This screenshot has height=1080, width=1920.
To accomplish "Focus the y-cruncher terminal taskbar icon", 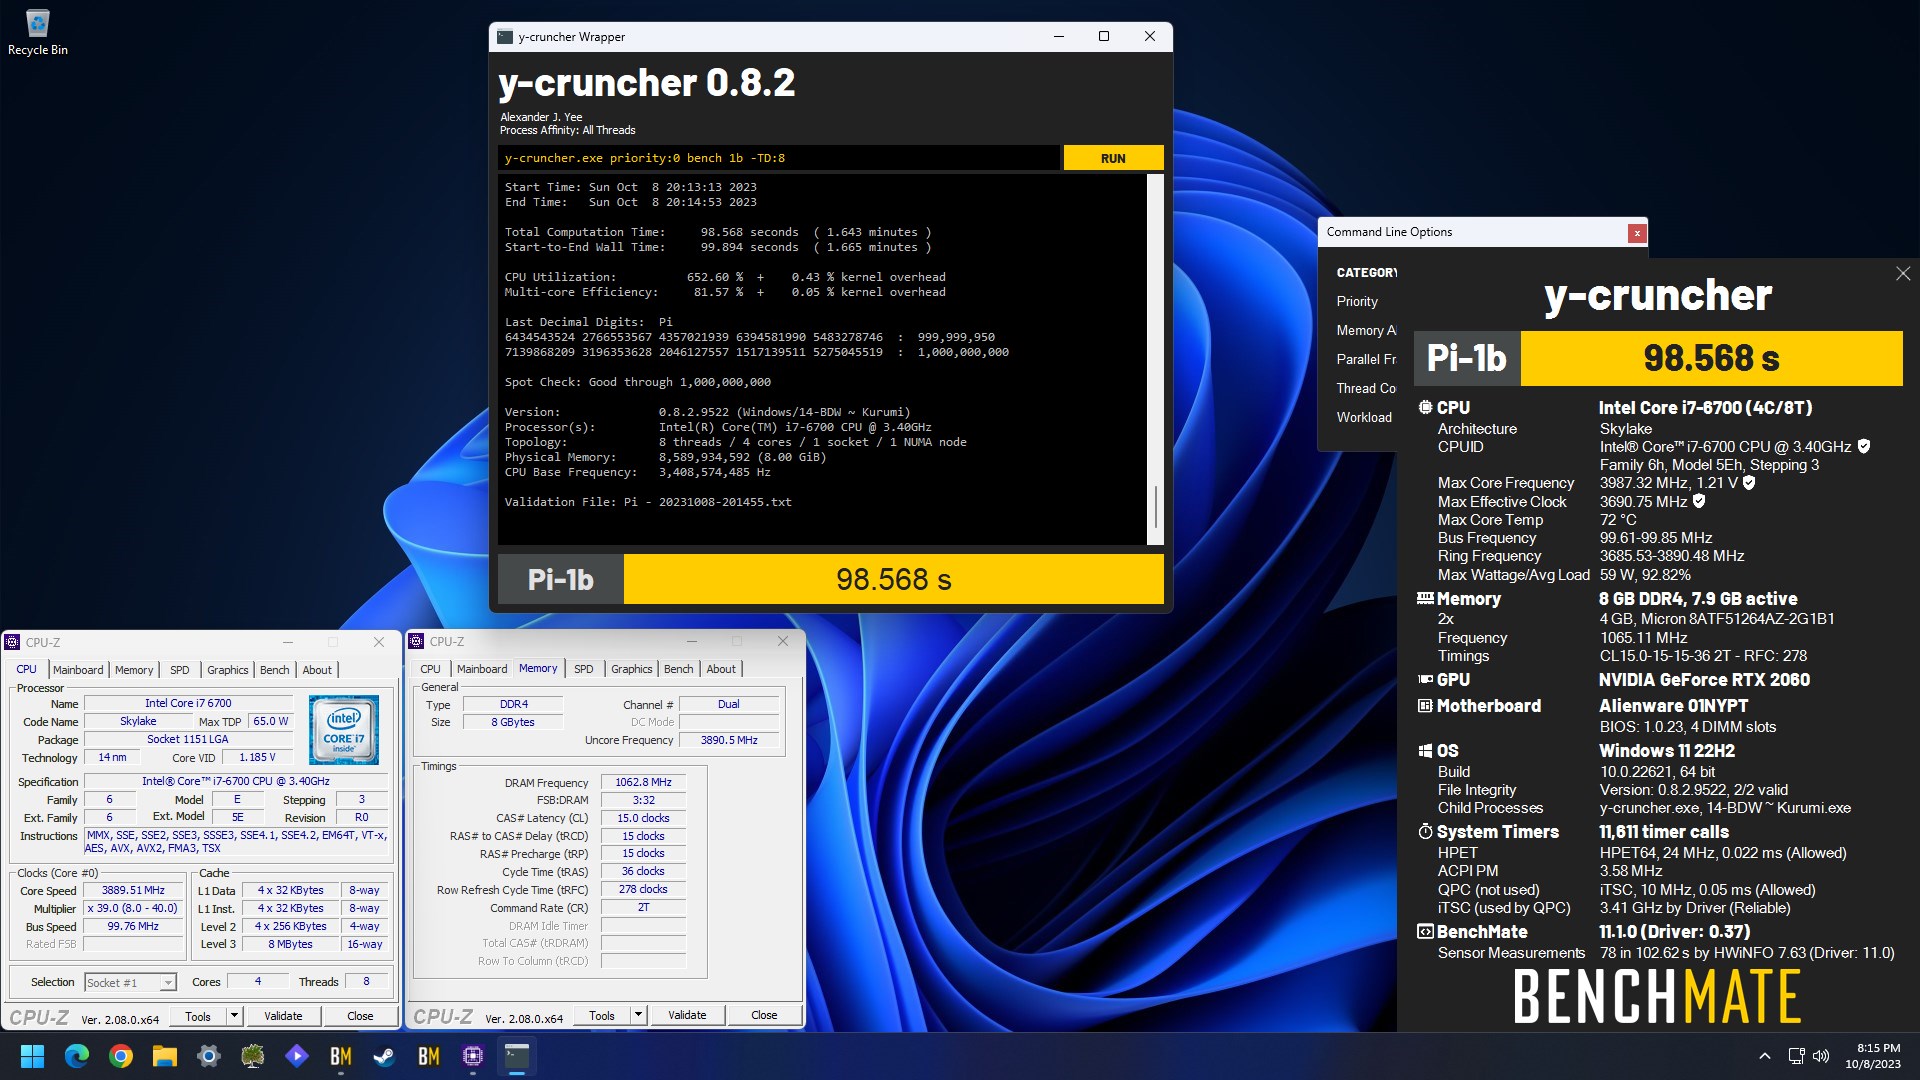I will [x=516, y=1056].
